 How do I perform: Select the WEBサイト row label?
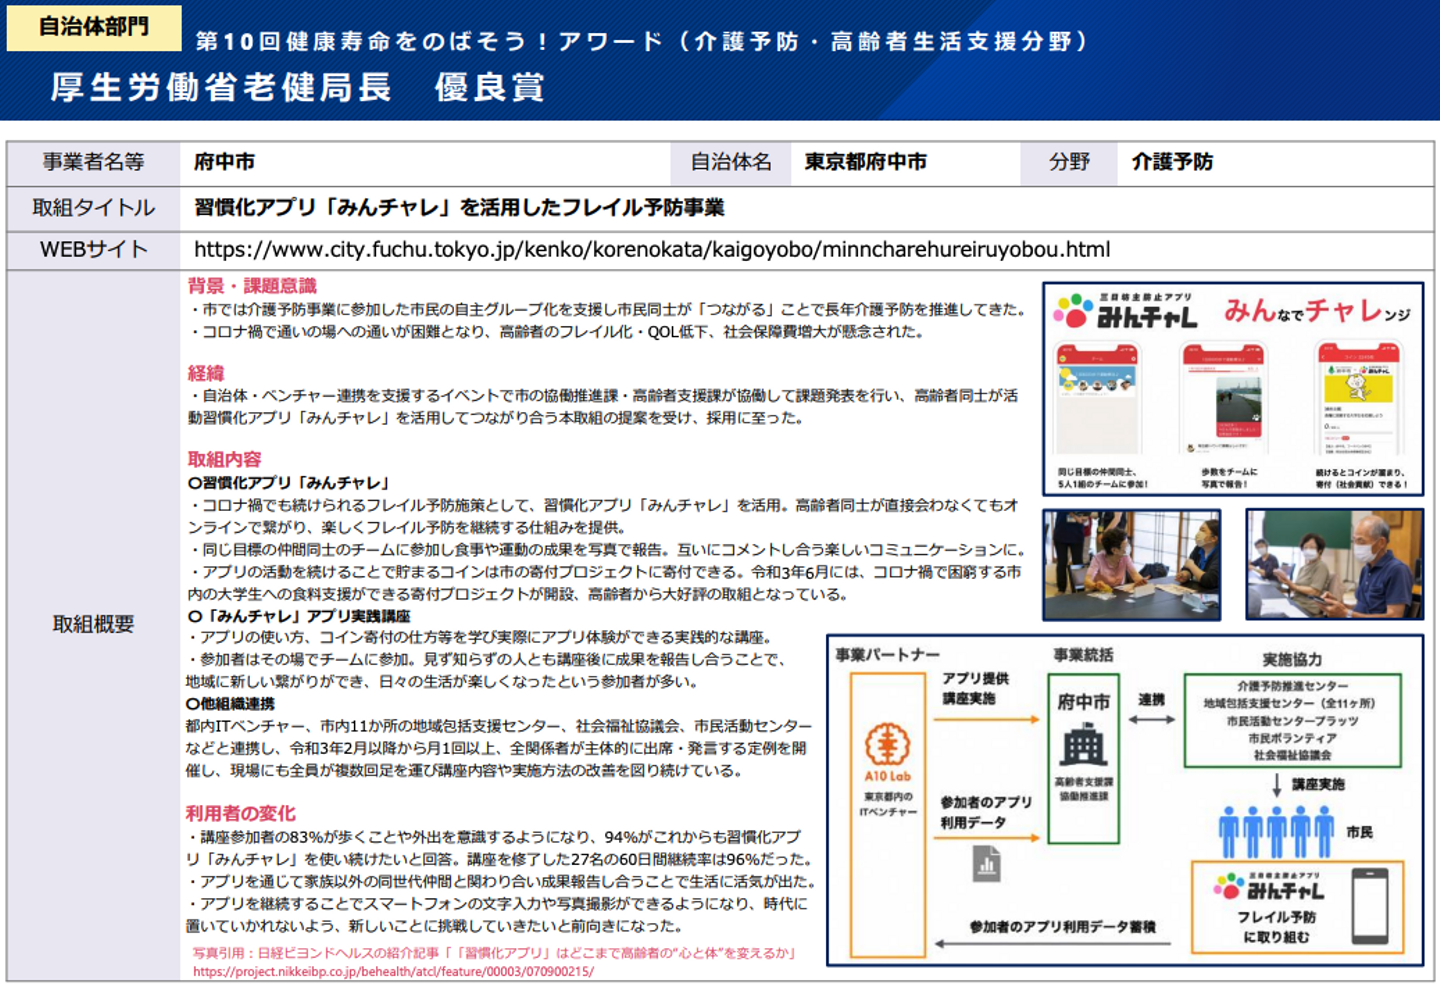(93, 250)
